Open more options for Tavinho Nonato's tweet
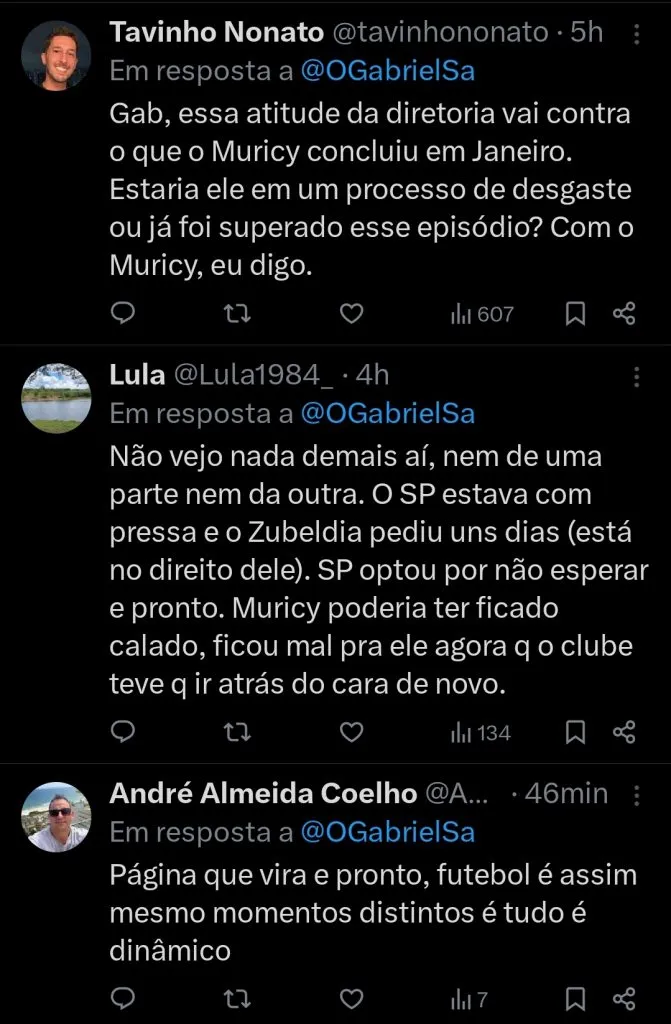671x1024 pixels. [x=638, y=34]
